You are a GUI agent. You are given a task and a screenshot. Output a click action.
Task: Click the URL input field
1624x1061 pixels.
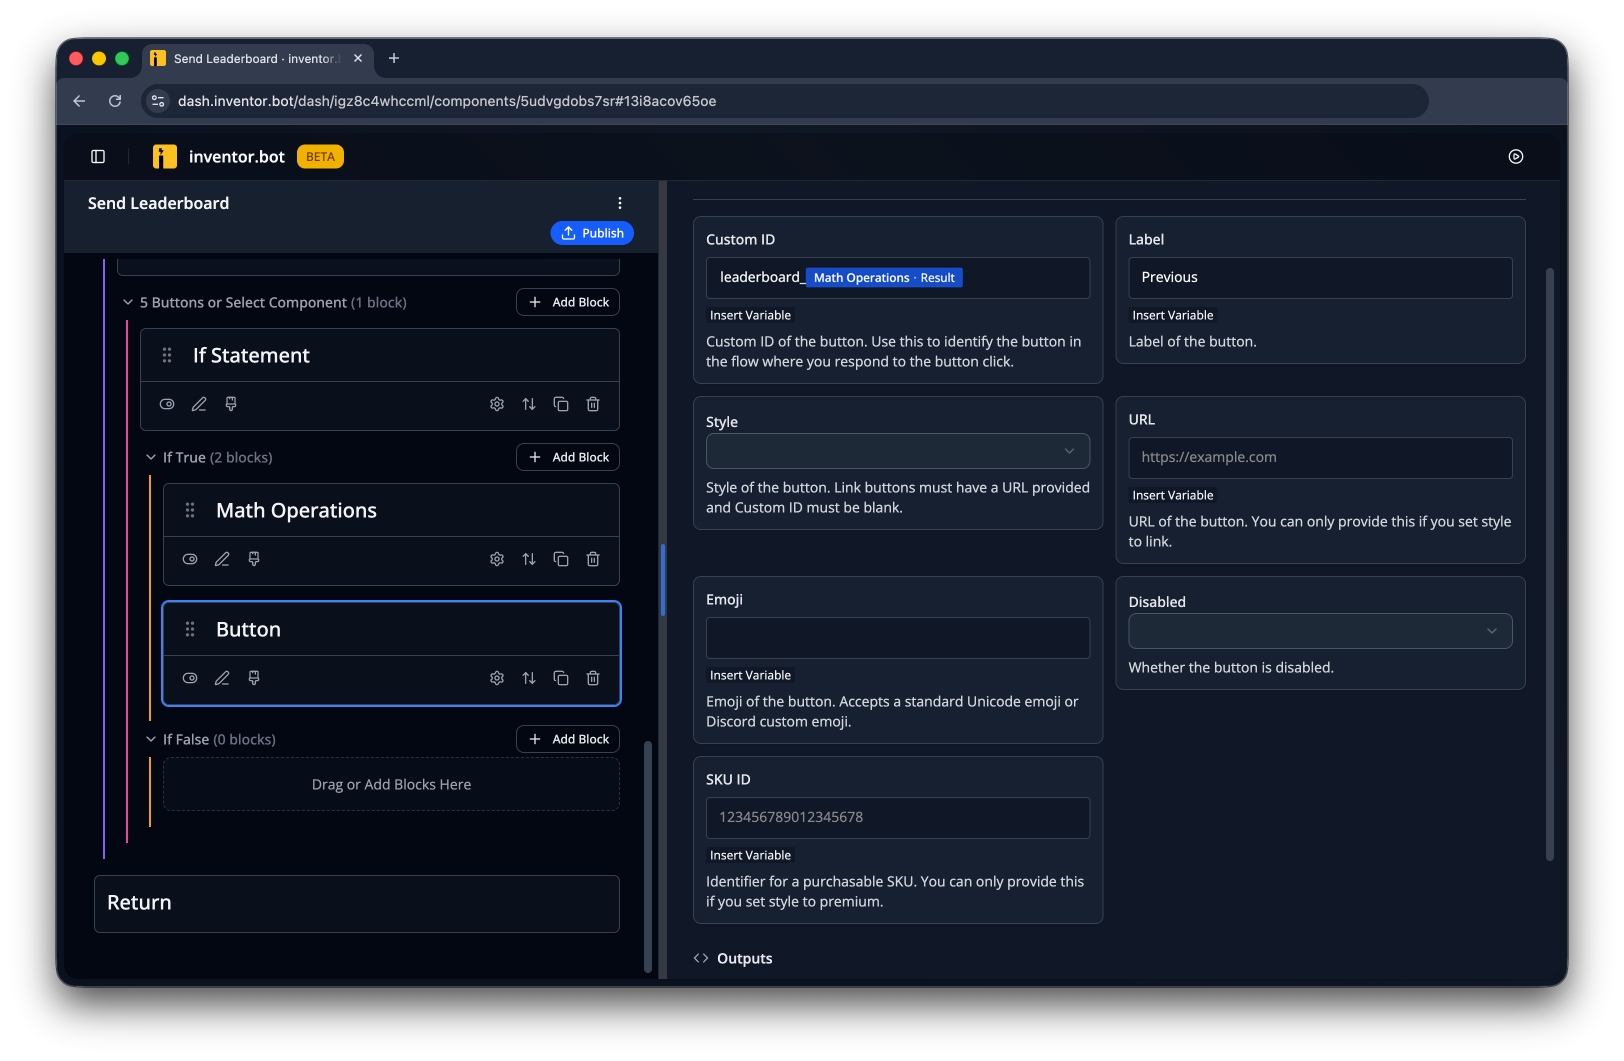(1320, 458)
